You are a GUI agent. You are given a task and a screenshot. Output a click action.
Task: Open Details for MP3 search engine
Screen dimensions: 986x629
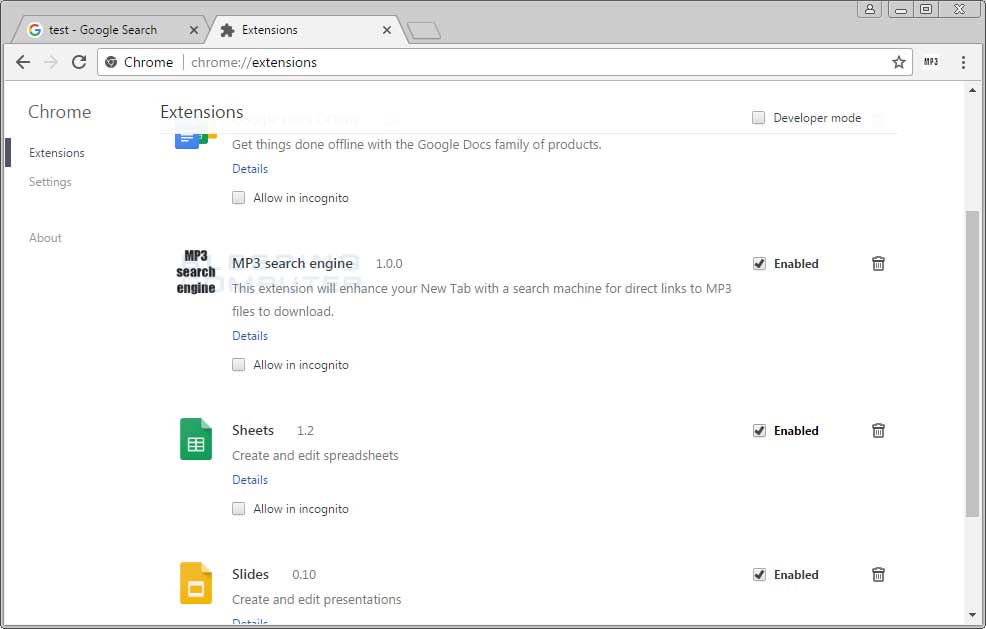tap(250, 336)
